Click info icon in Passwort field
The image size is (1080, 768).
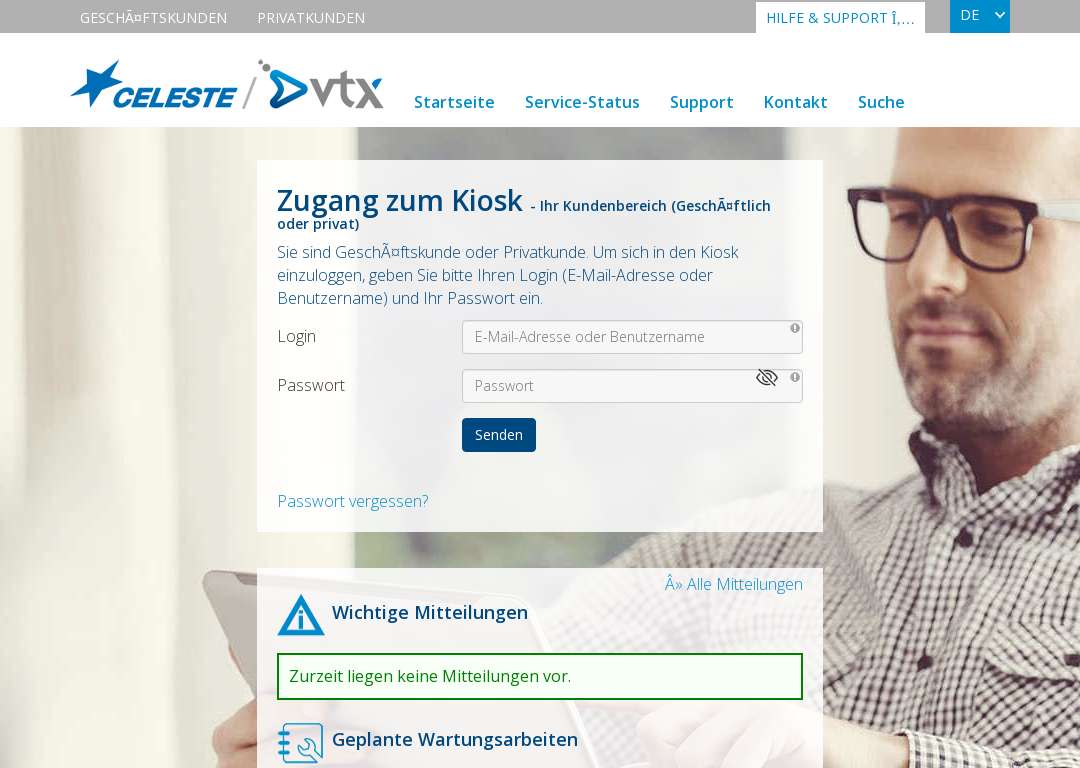(x=795, y=377)
